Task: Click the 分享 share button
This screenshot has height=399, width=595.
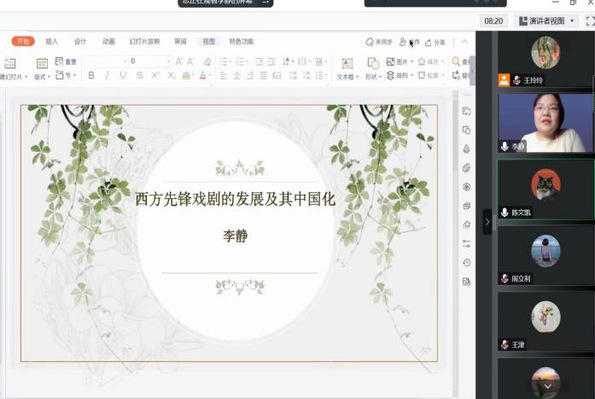Action: pyautogui.click(x=435, y=42)
